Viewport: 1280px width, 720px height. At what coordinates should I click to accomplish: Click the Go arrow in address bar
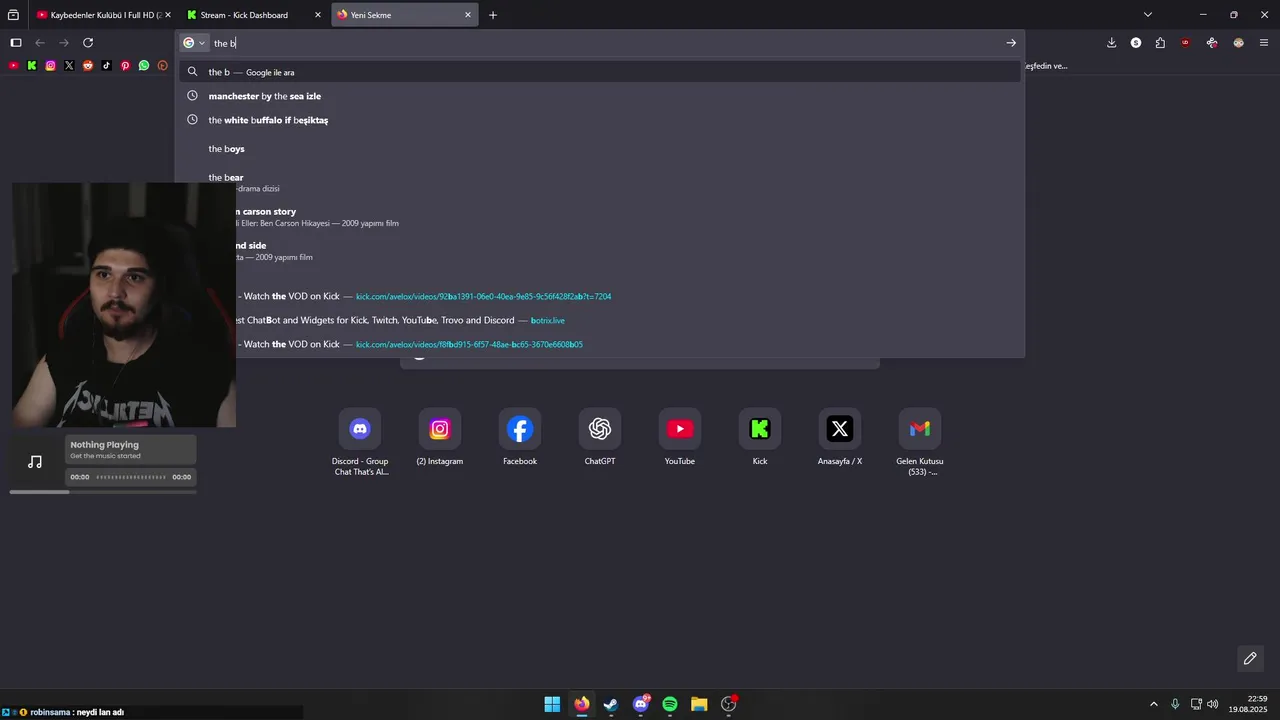coord(1011,43)
